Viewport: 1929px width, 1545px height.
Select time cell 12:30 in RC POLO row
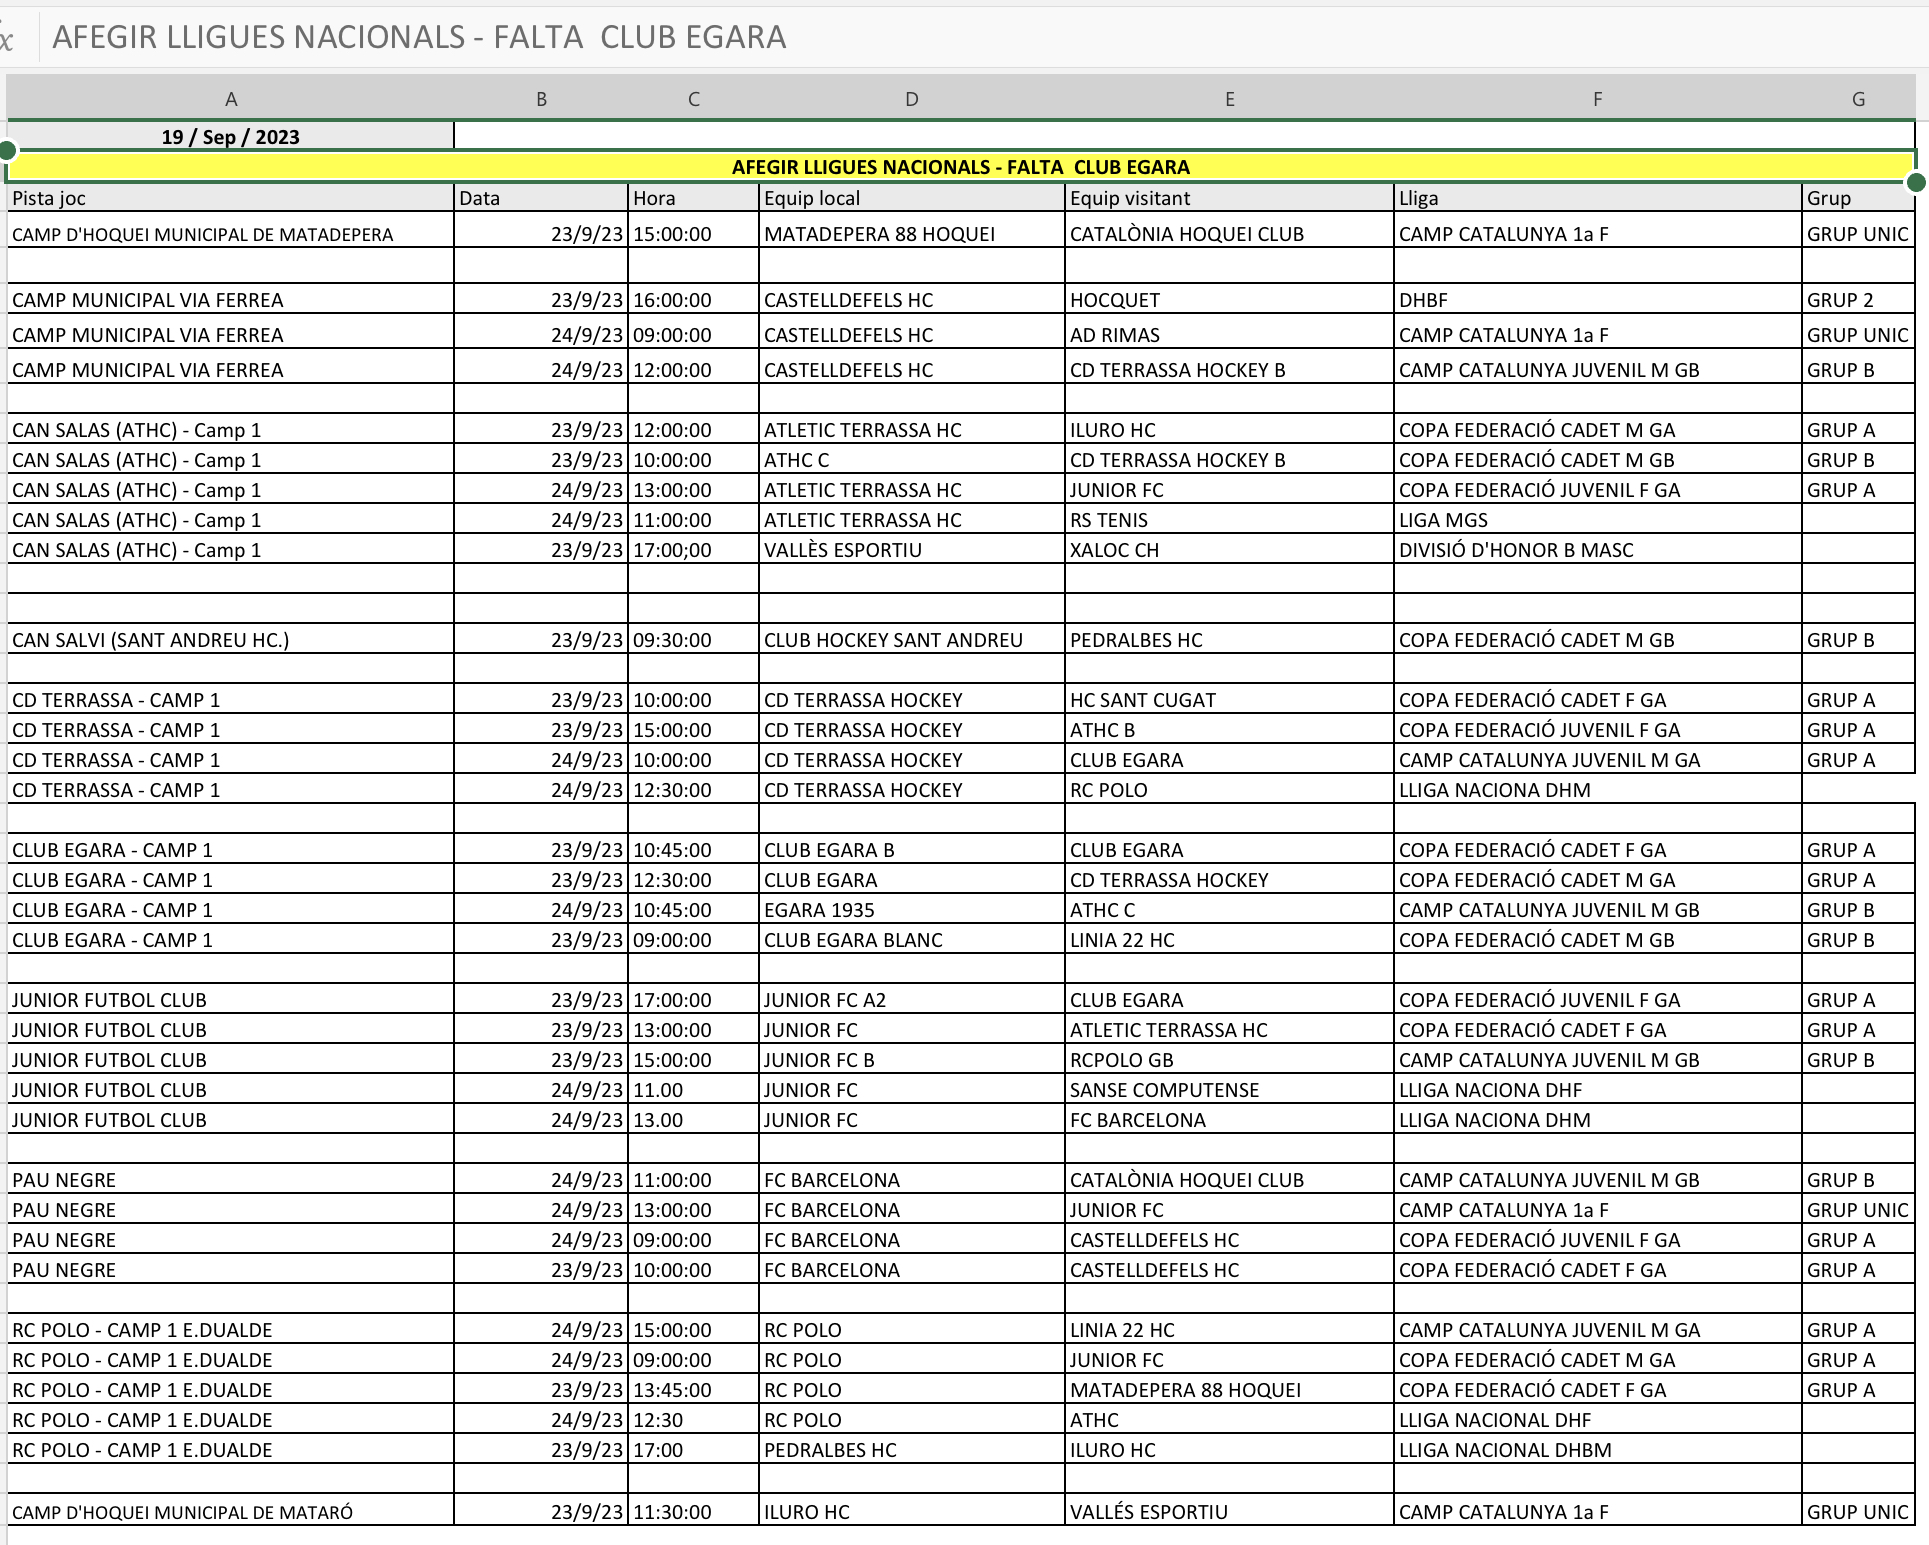694,1420
